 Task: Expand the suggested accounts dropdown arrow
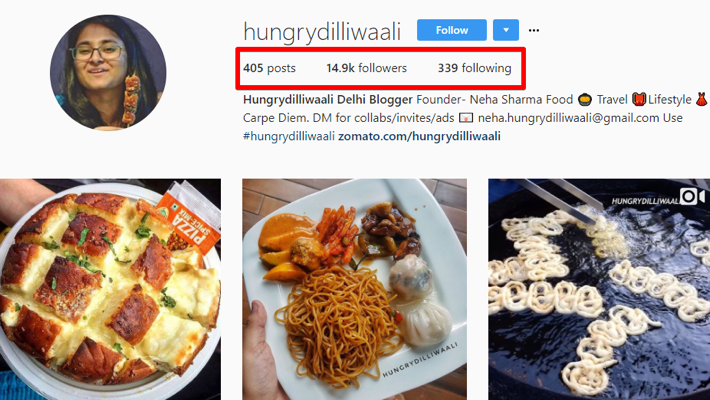point(506,30)
